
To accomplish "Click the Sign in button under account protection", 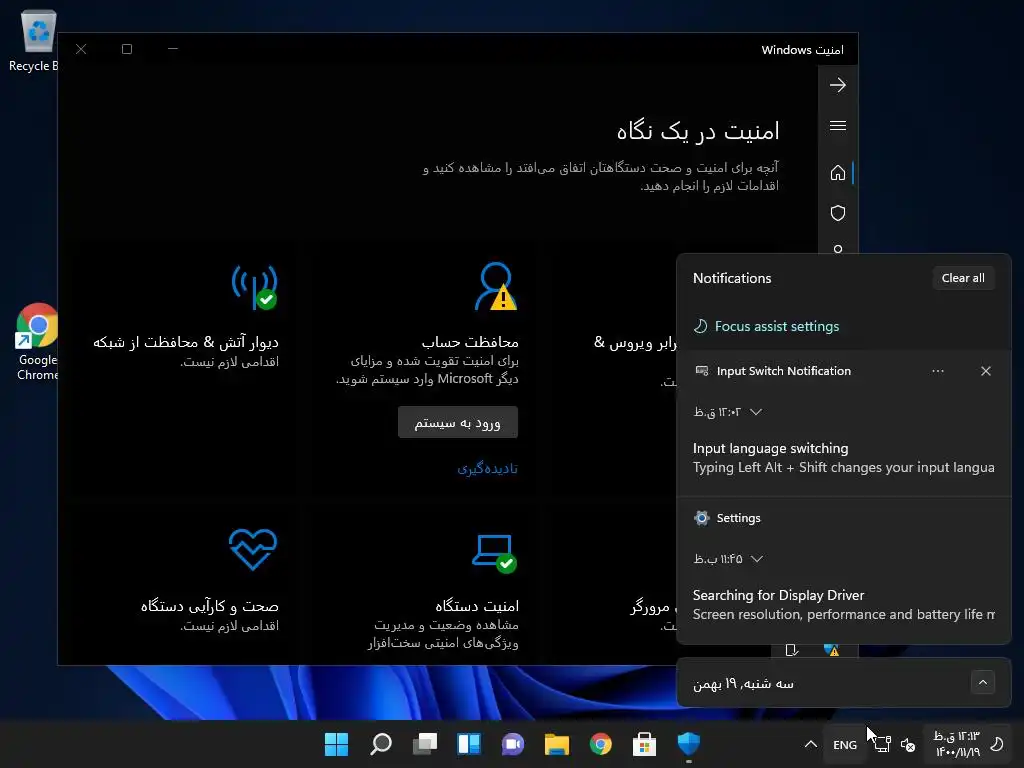I will [x=457, y=423].
